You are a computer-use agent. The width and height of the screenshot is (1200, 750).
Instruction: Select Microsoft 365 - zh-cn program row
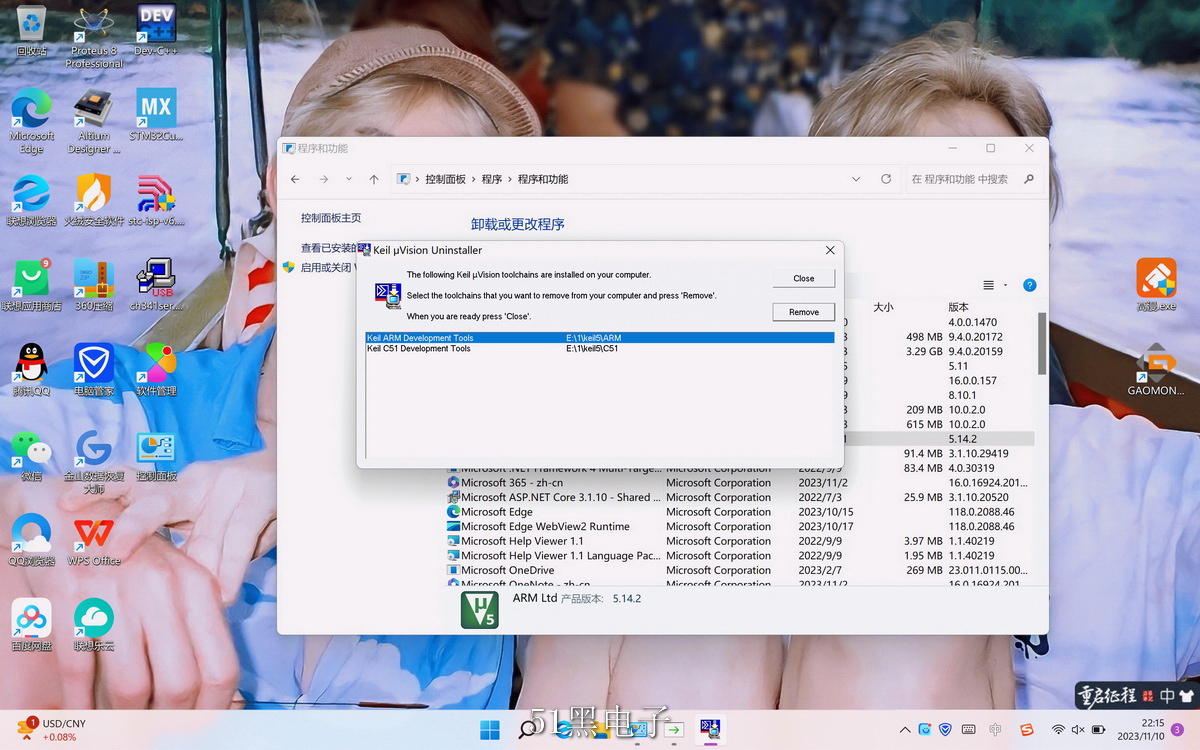click(x=740, y=482)
